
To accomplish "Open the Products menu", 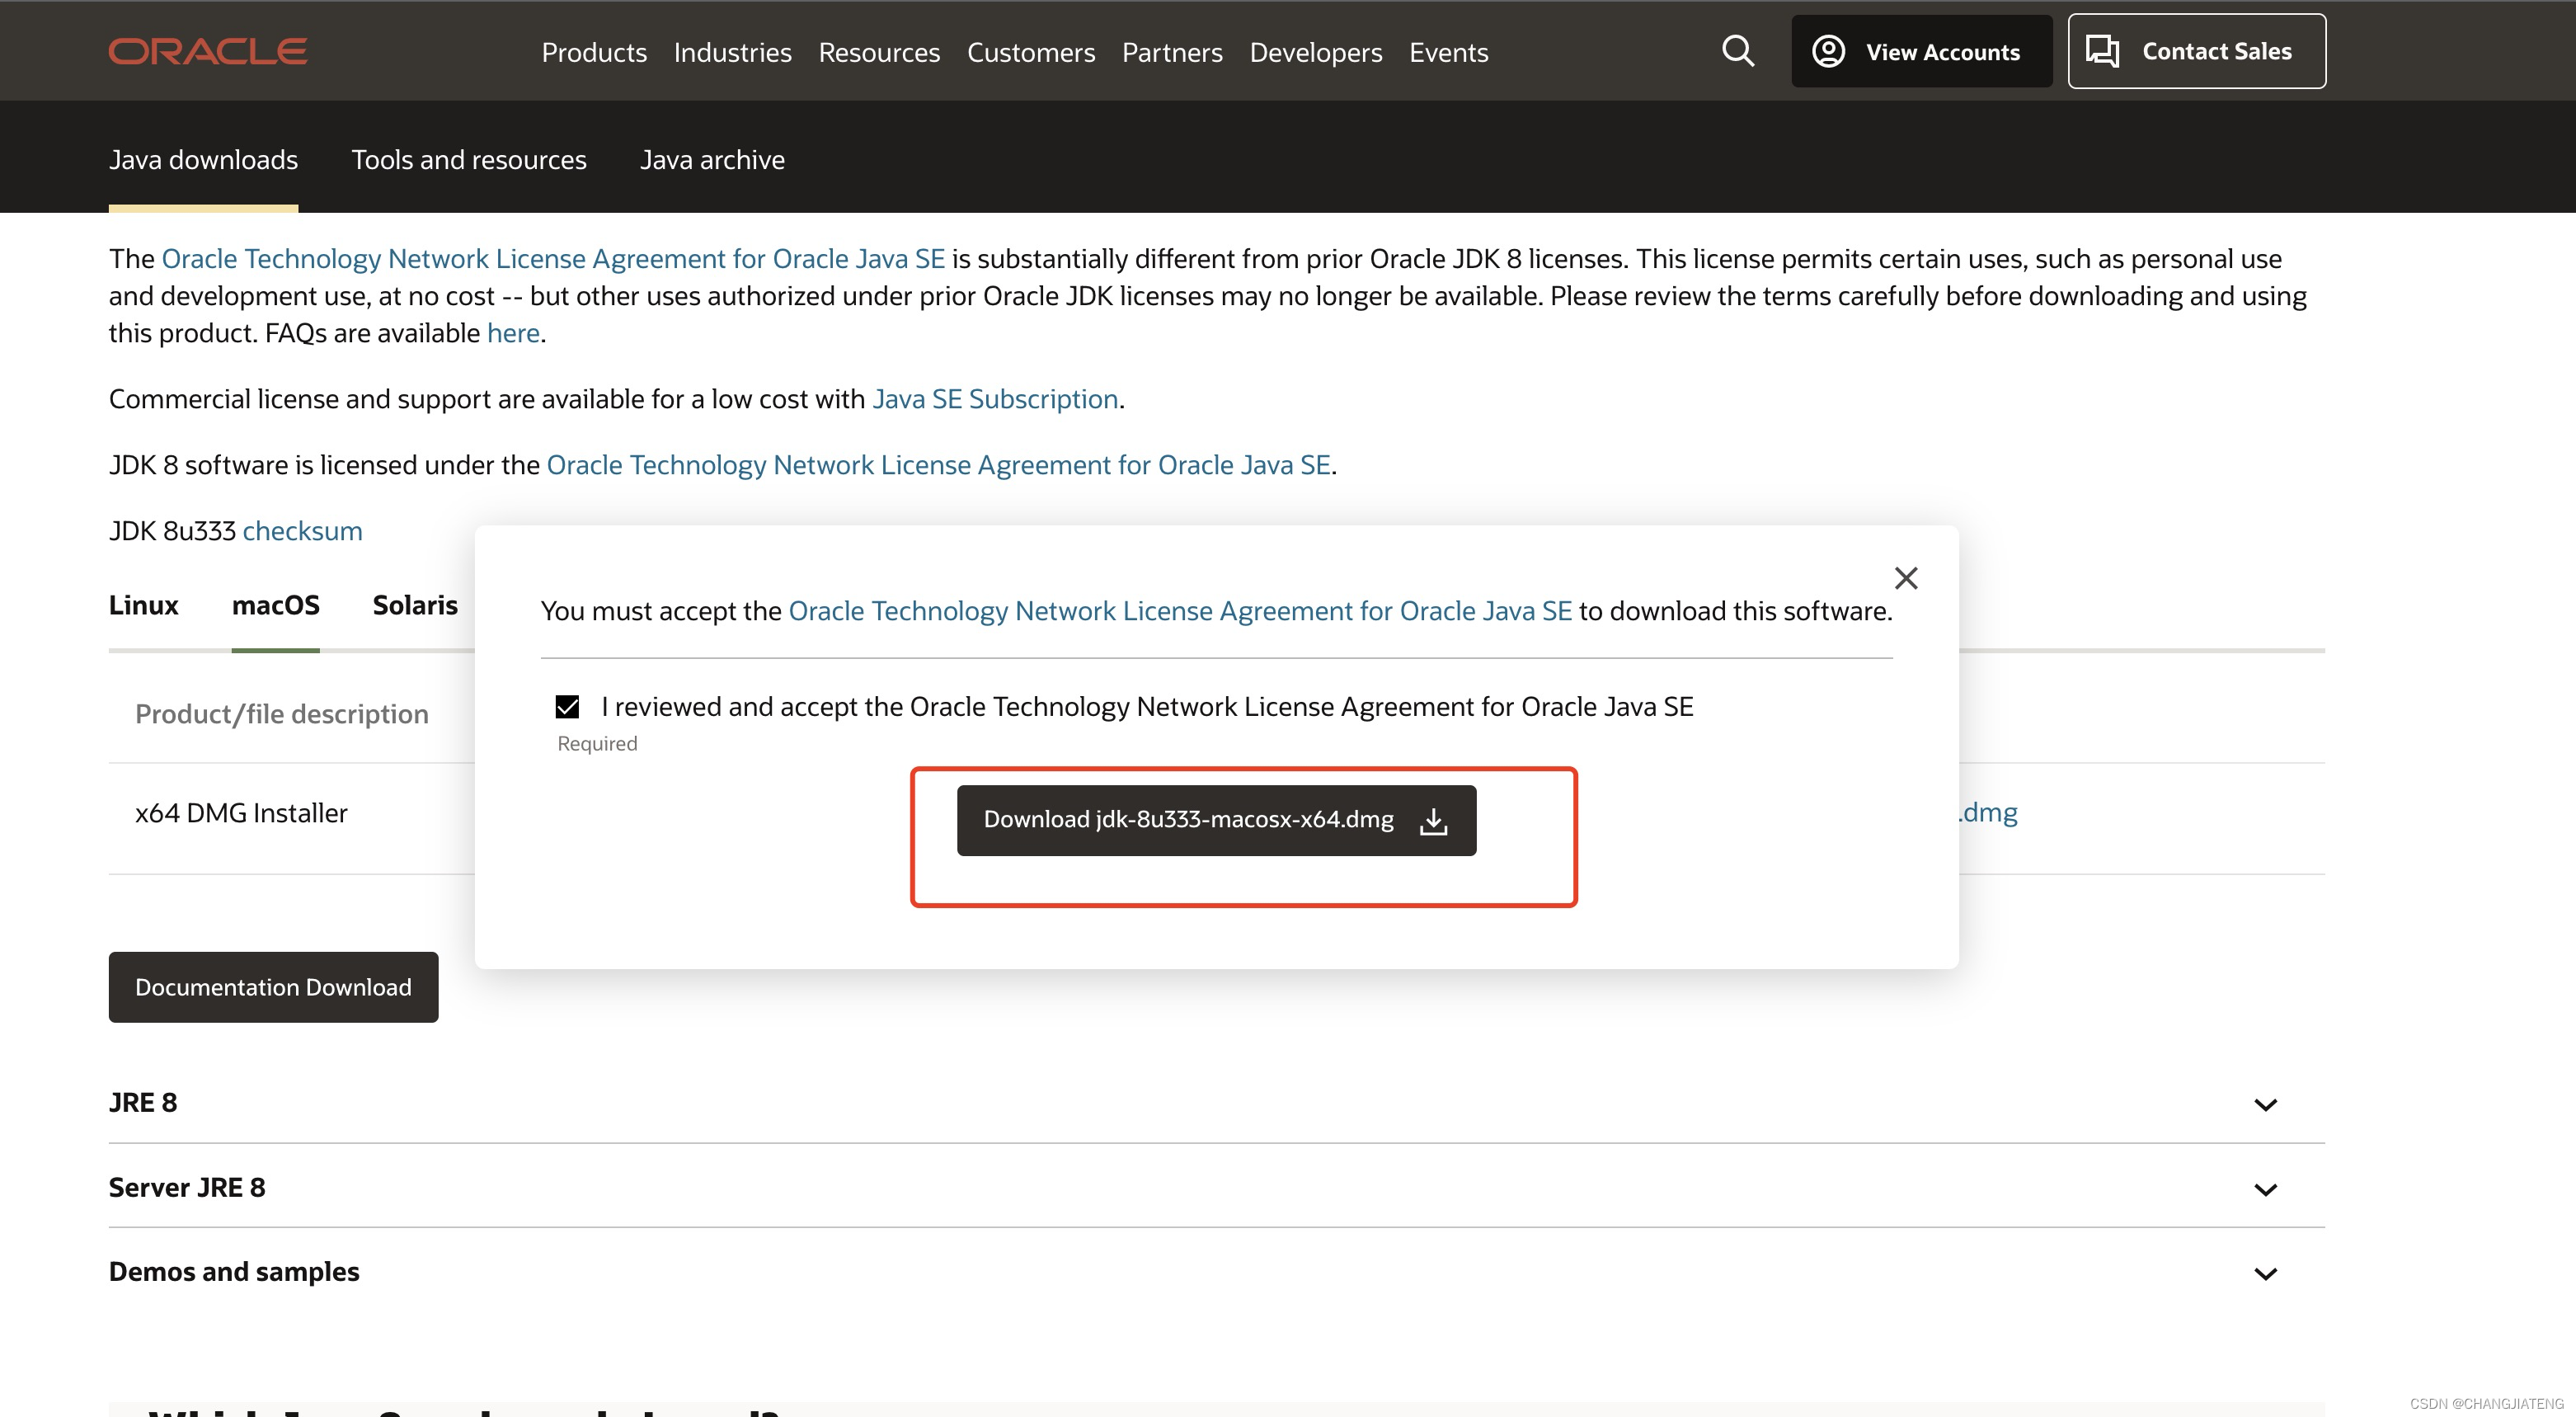I will [594, 52].
